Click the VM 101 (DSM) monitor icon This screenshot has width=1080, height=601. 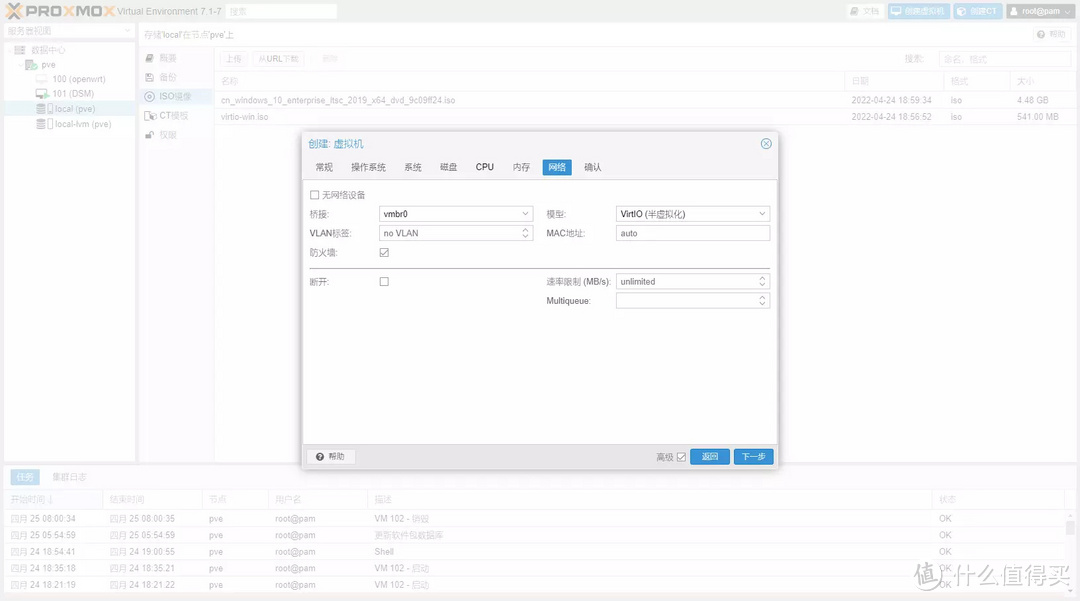coord(42,94)
